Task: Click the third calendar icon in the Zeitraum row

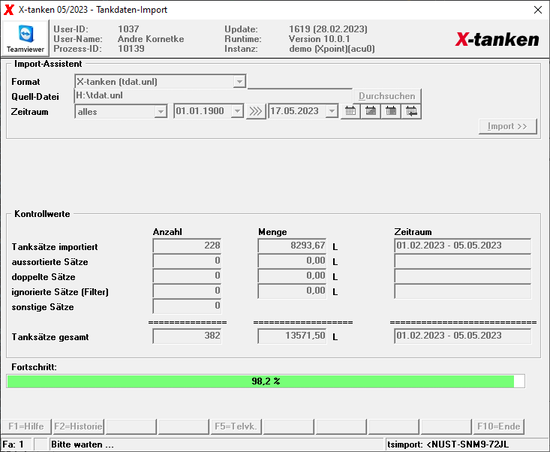Action: pos(391,112)
